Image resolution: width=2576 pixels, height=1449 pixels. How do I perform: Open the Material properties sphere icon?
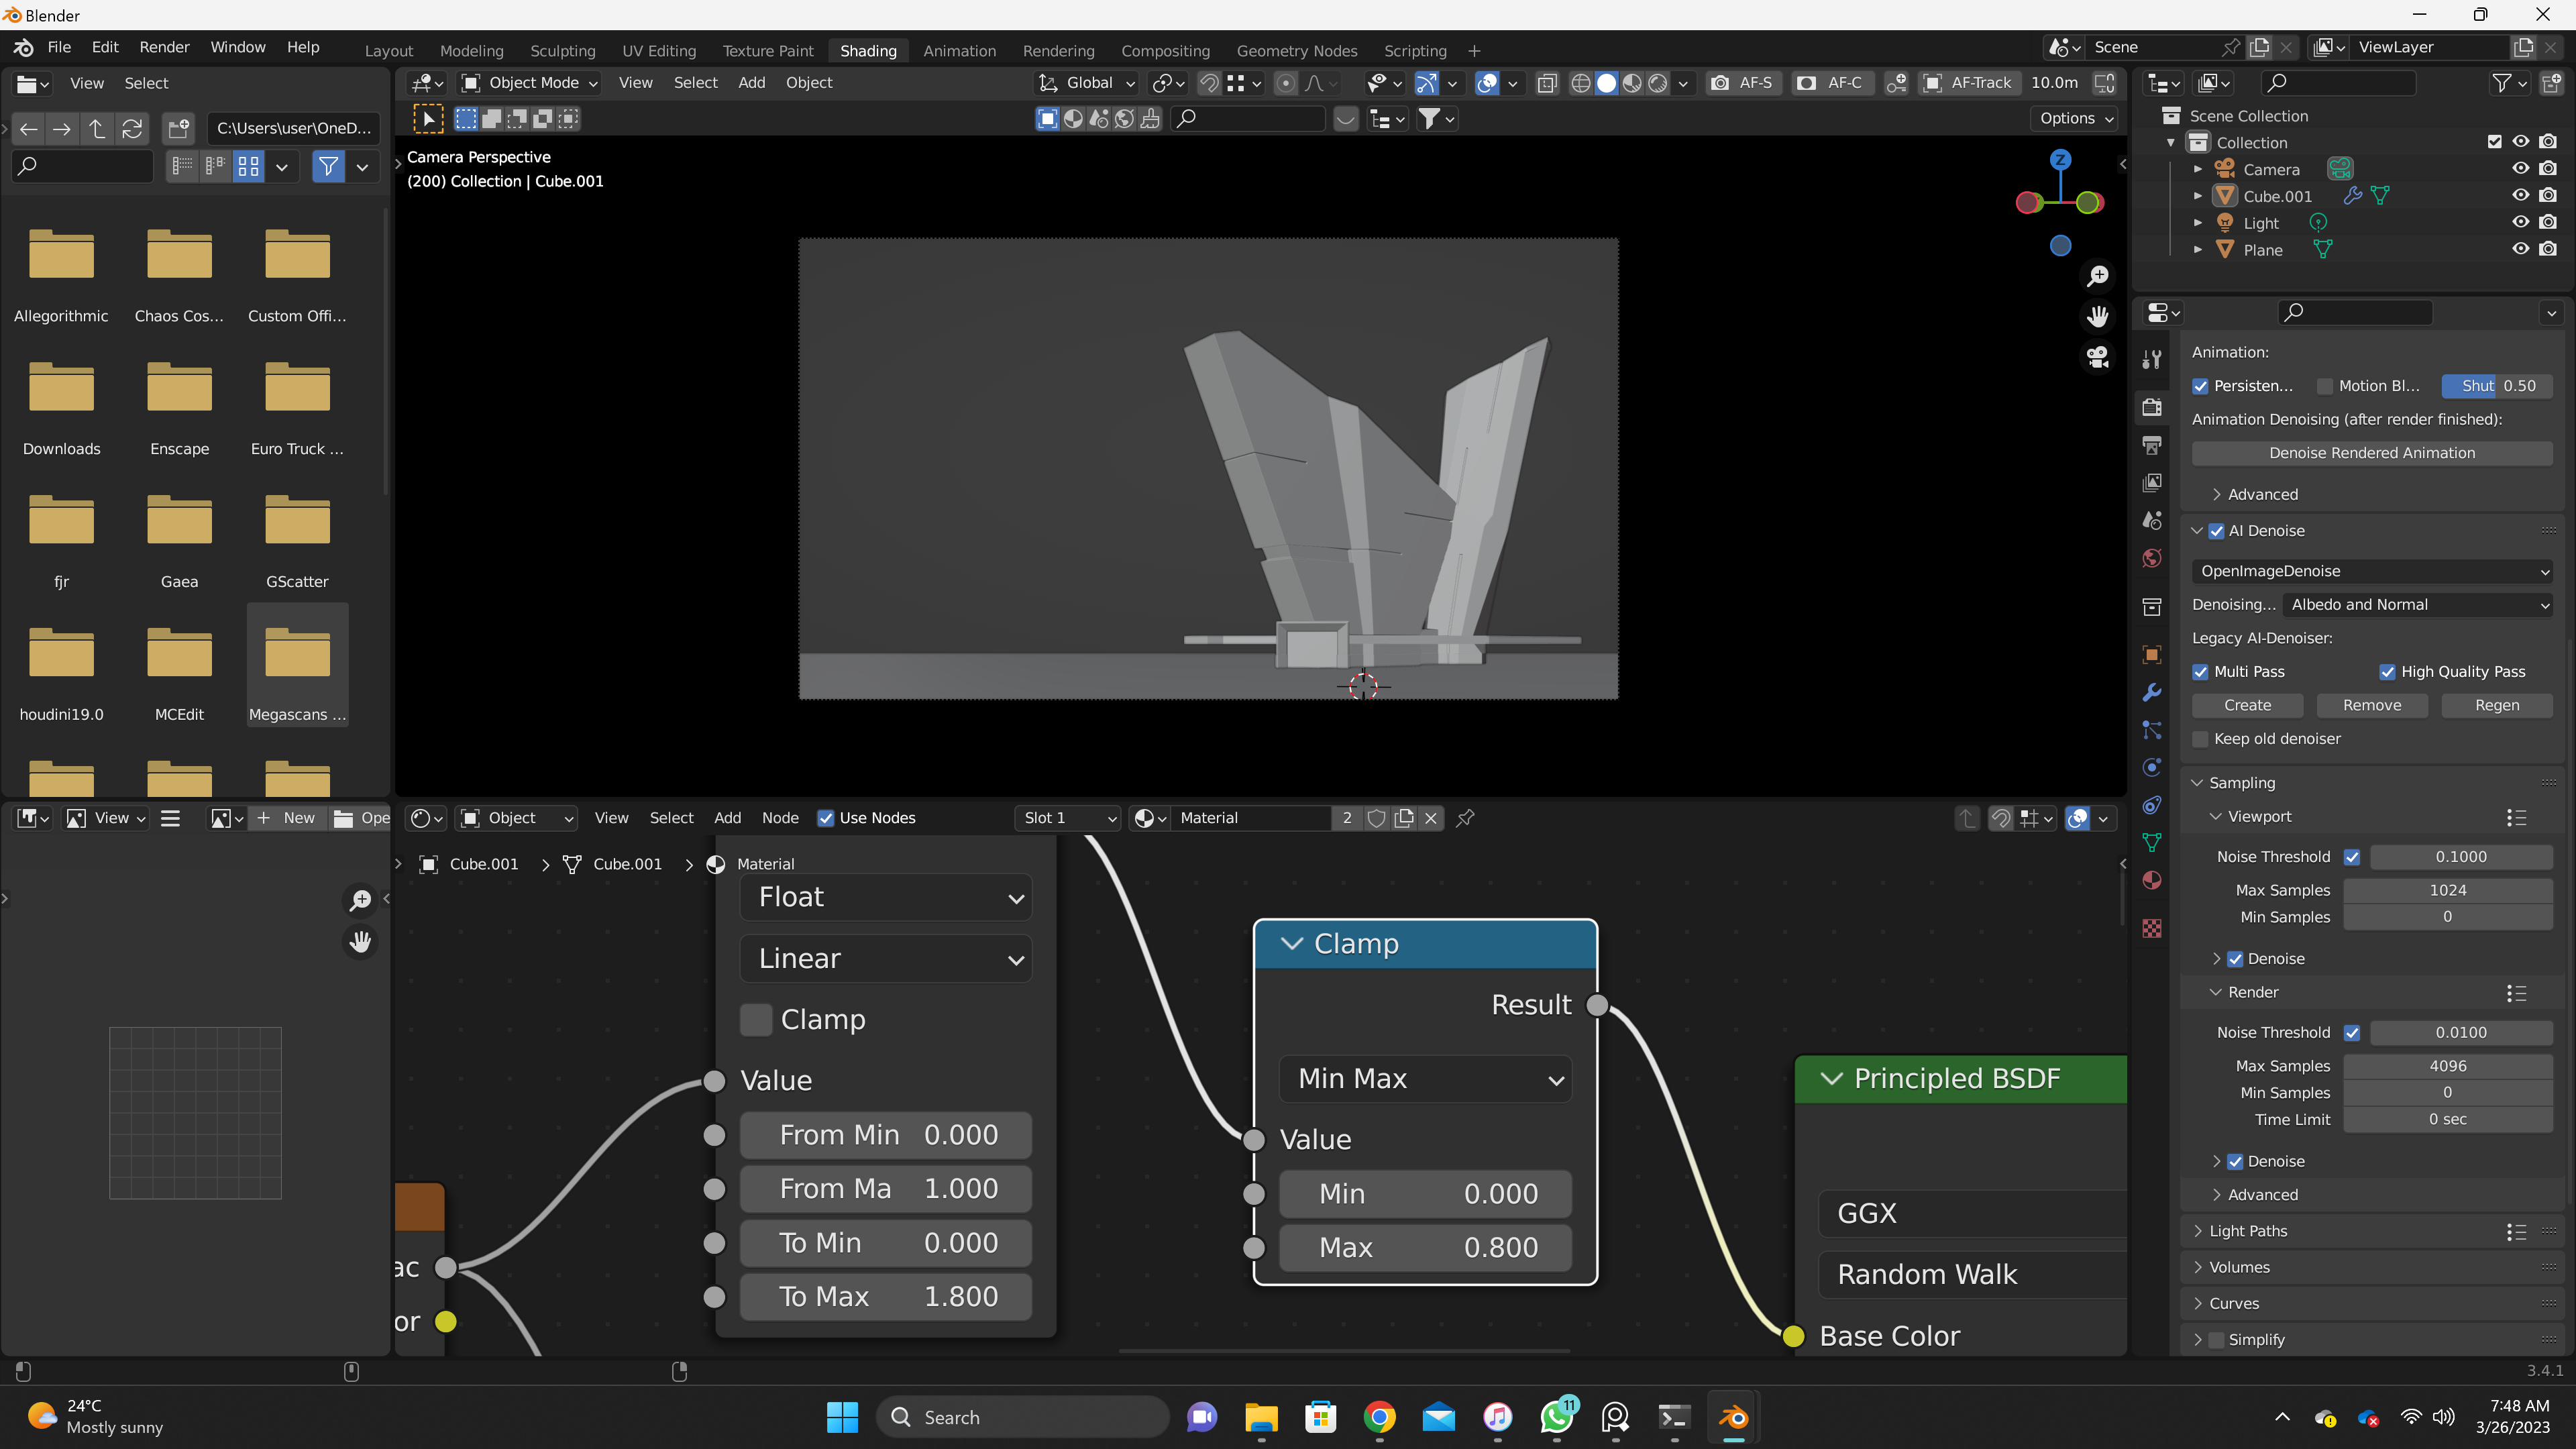click(2152, 880)
